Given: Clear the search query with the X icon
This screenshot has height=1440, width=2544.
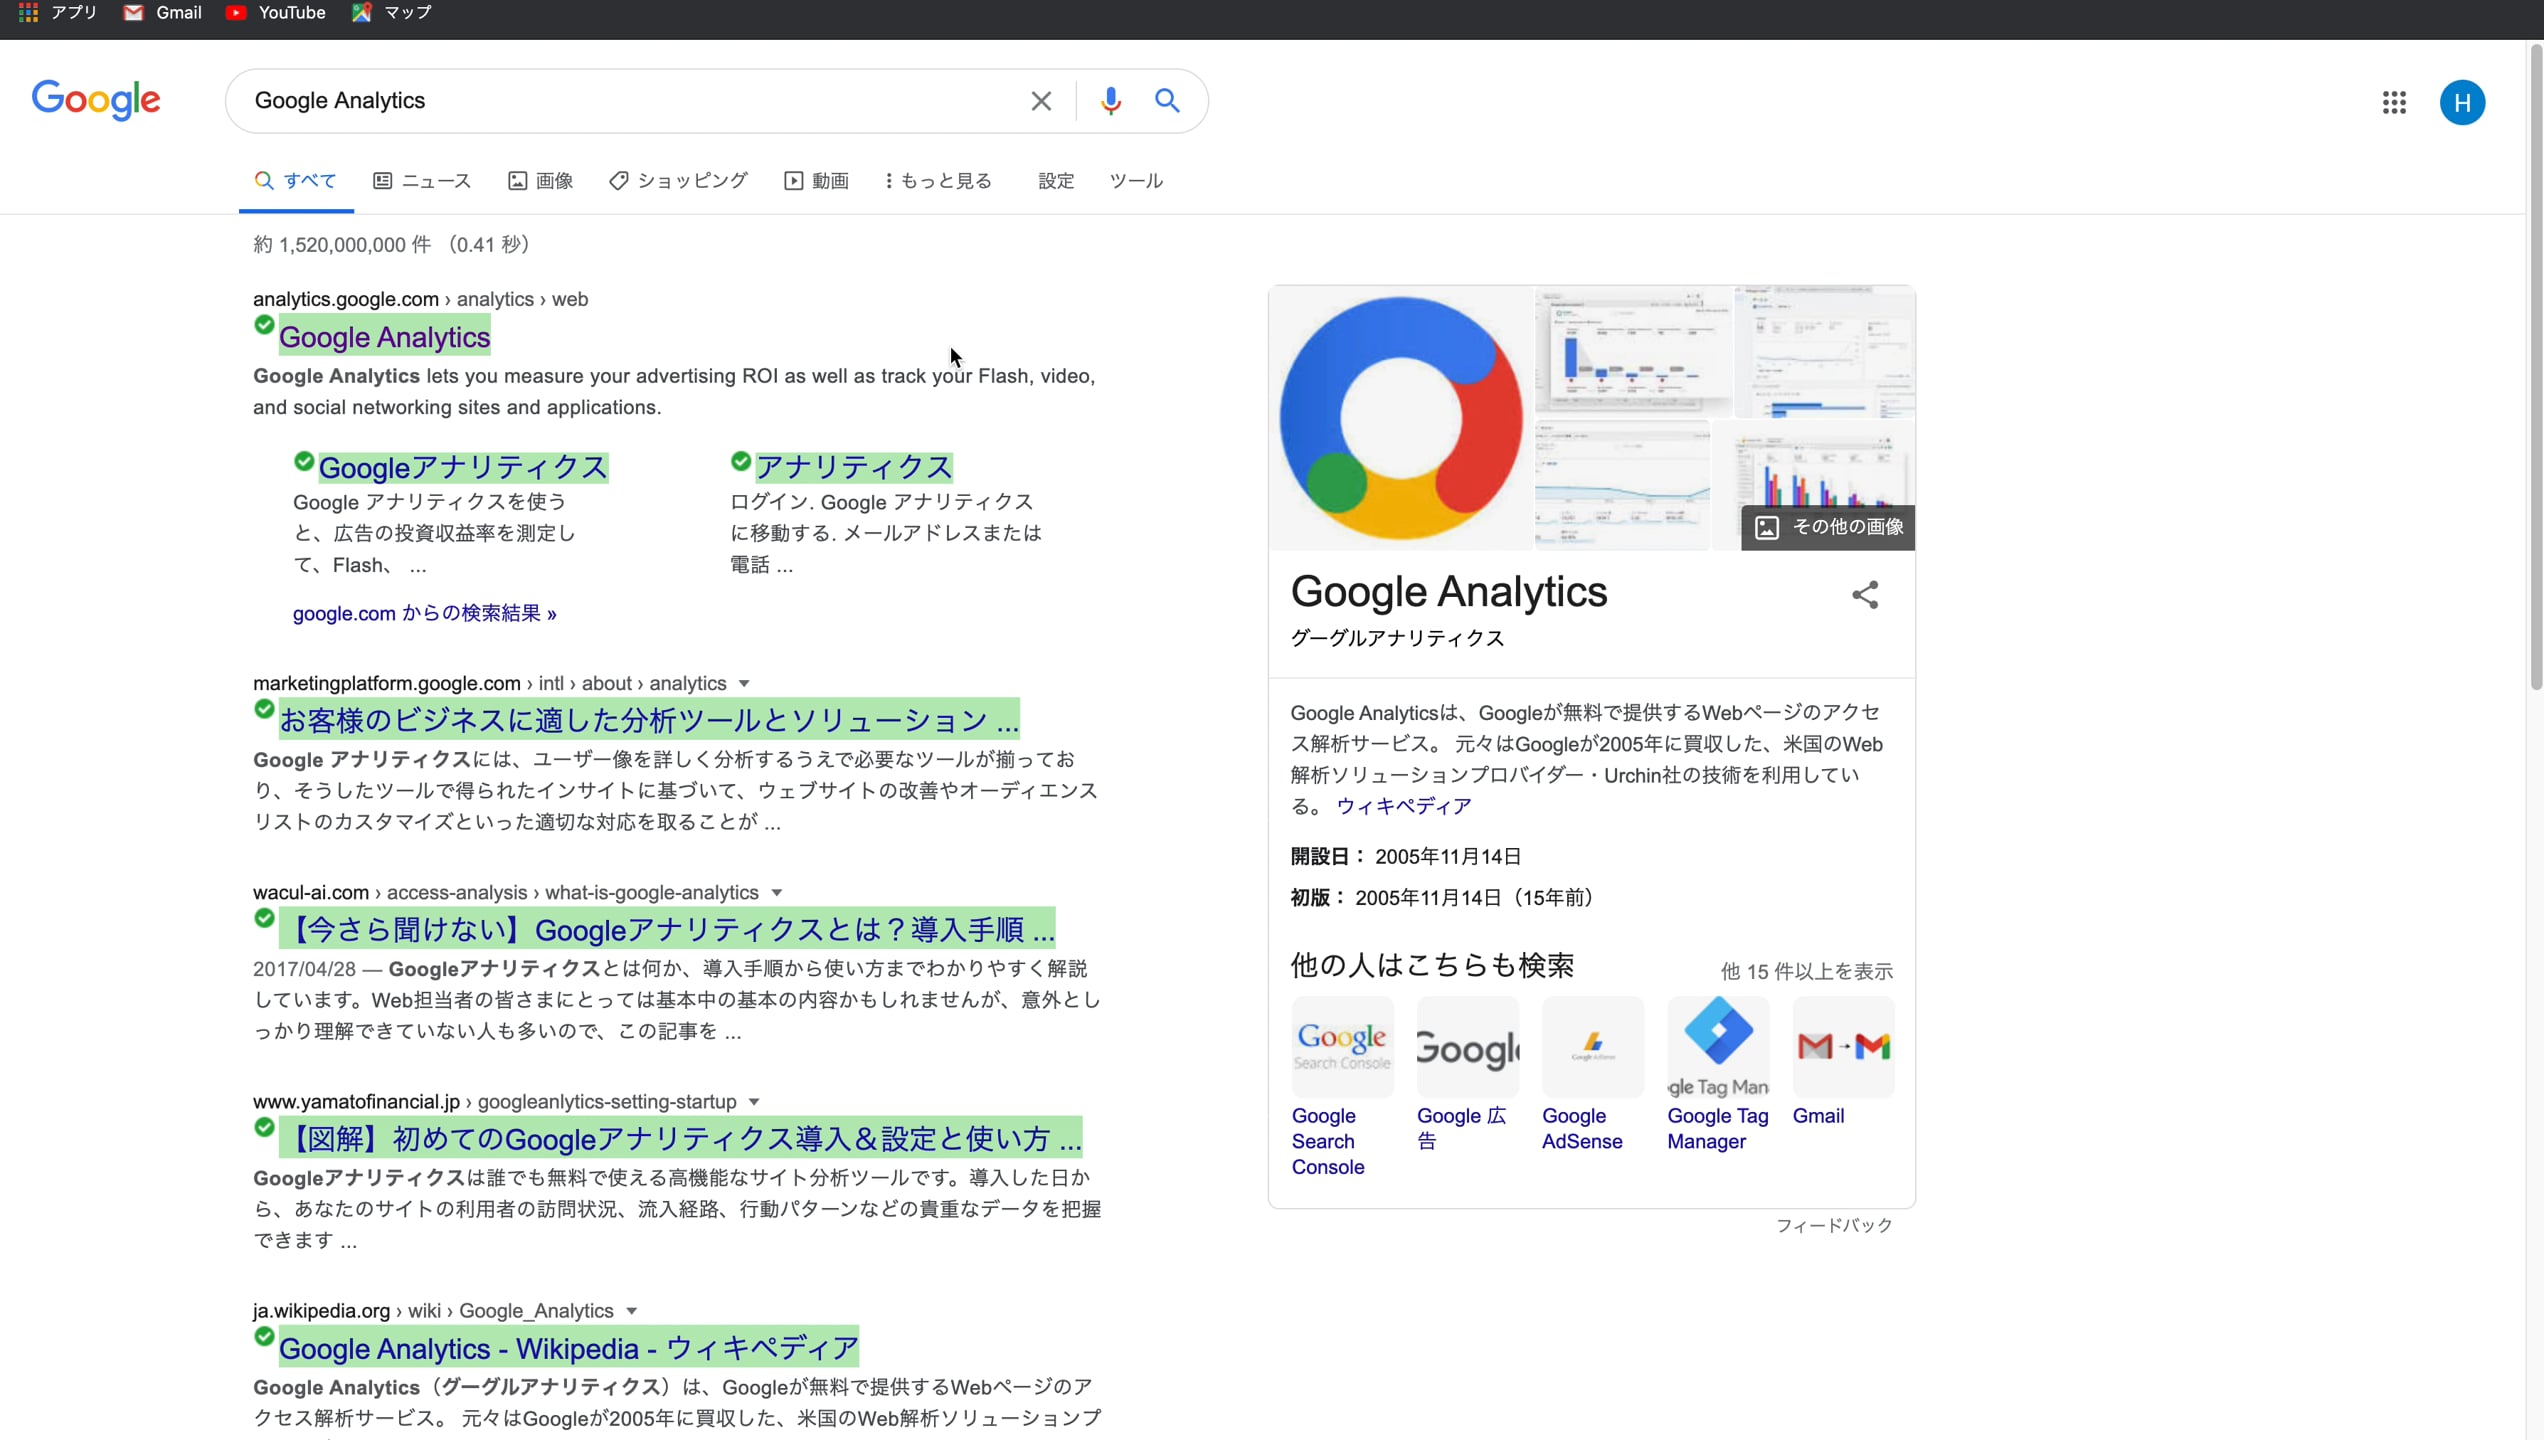Looking at the screenshot, I should click(1041, 100).
